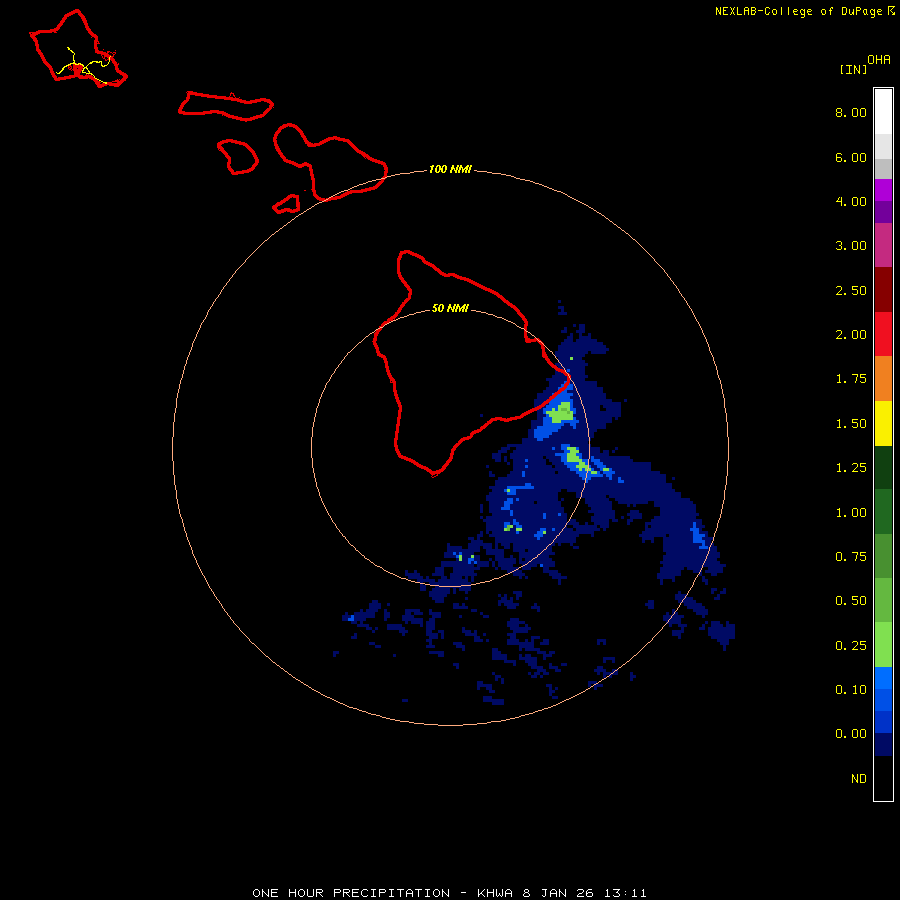Select the 0.25 legend value
This screenshot has height=900, width=900.
tap(851, 646)
